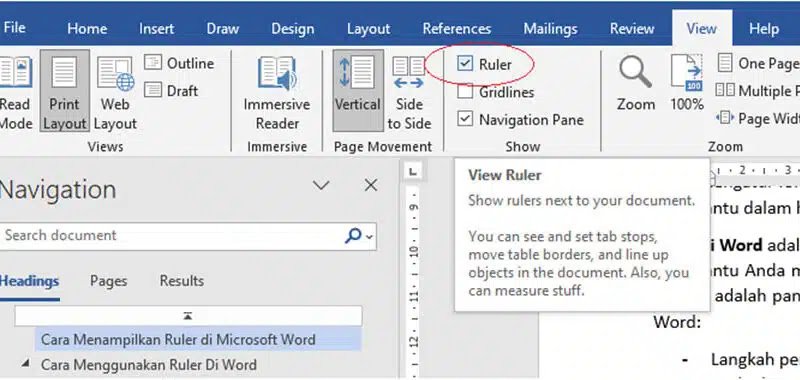Click the search magnifier icon
Screen dimensions: 800x380
pyautogui.click(x=353, y=235)
